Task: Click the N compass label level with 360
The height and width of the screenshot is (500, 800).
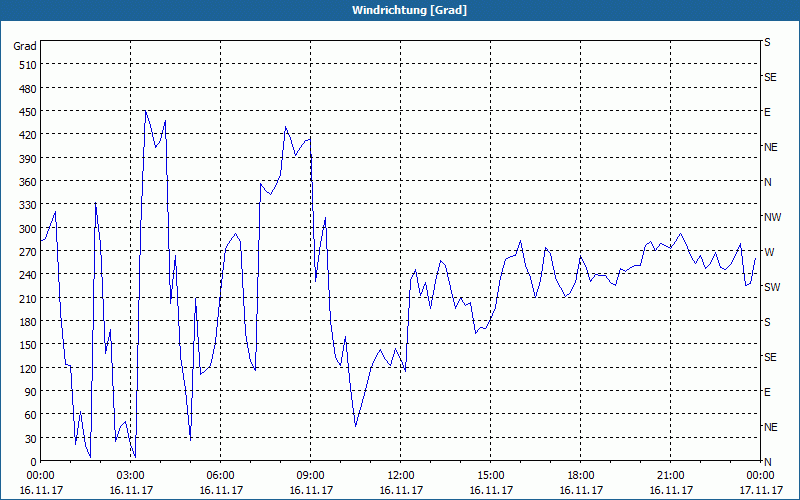Action: tap(767, 182)
